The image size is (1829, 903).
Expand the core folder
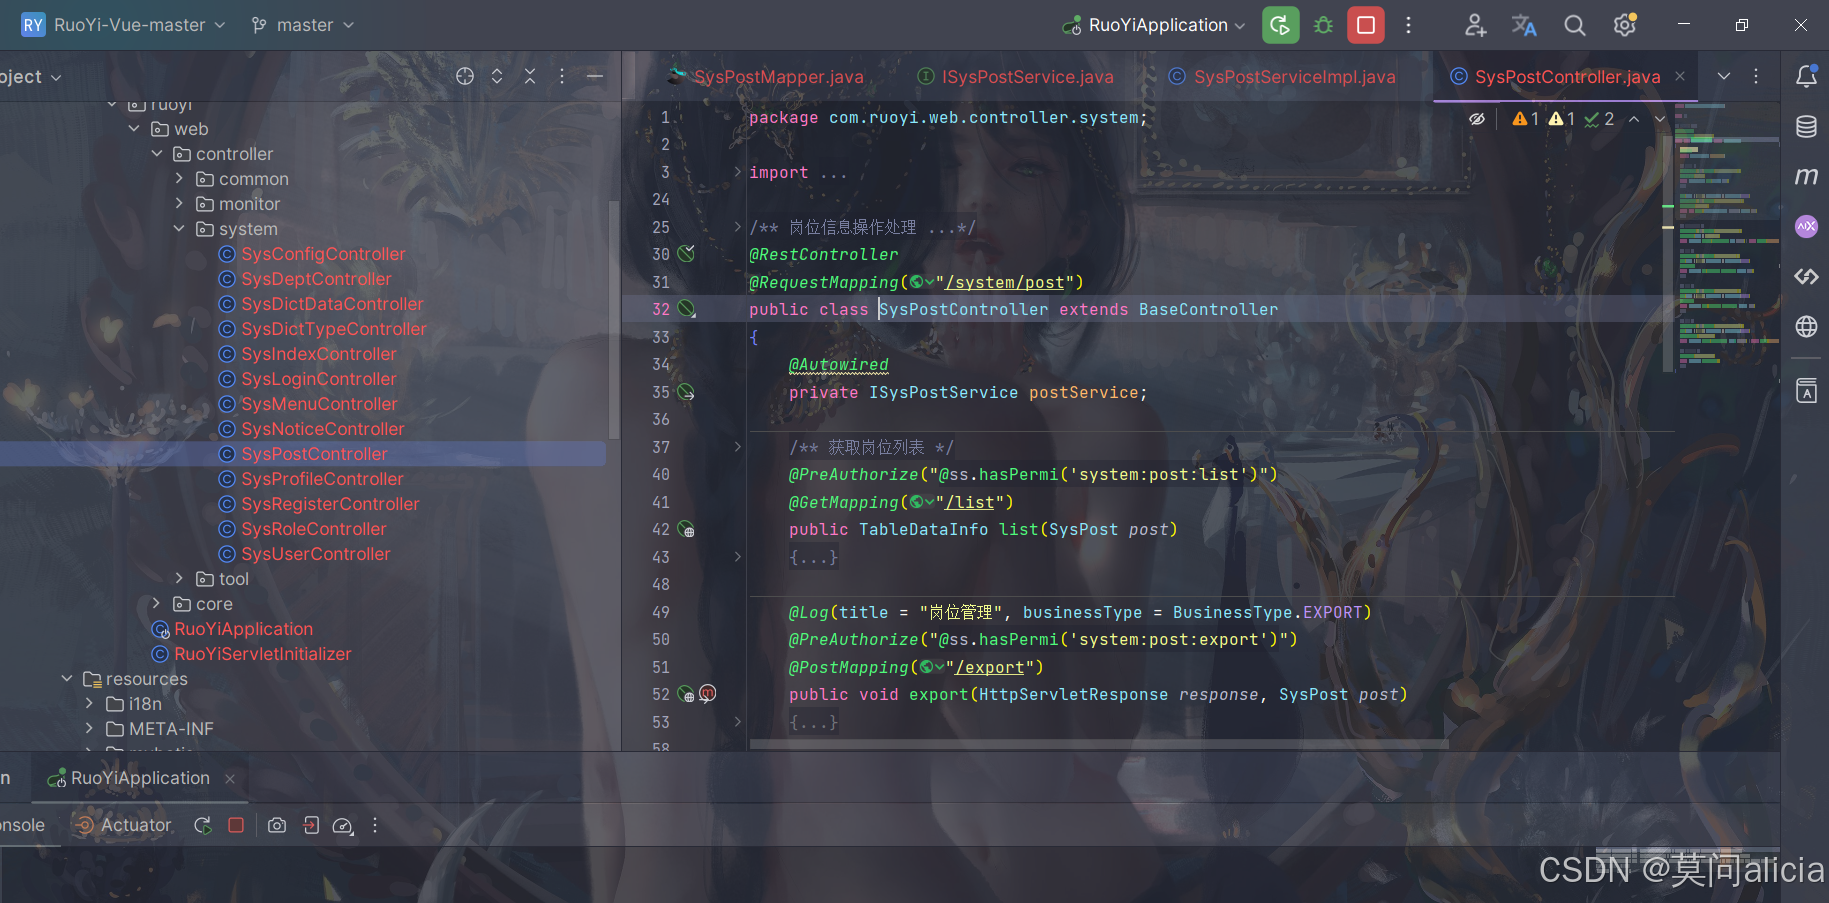tap(157, 604)
